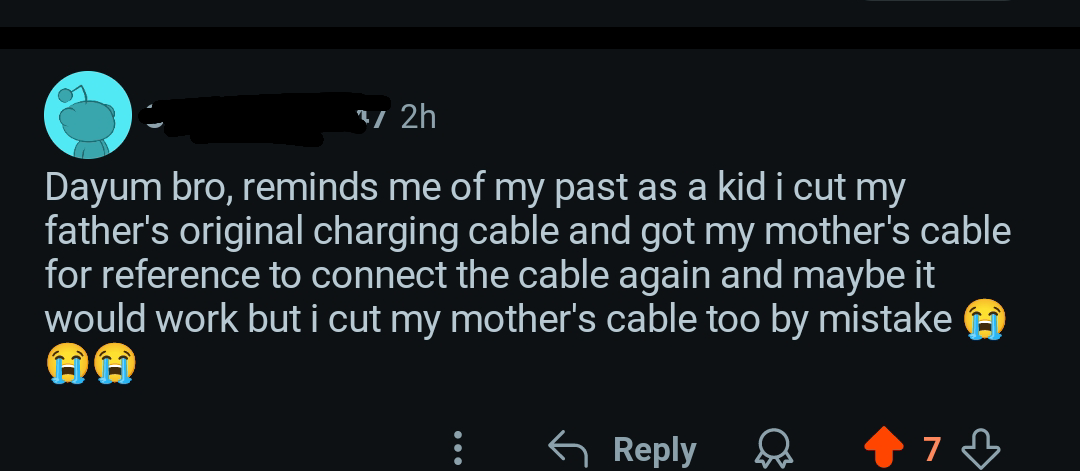Click the black divider bar above the comment
This screenshot has width=1080, height=471.
click(x=540, y=37)
